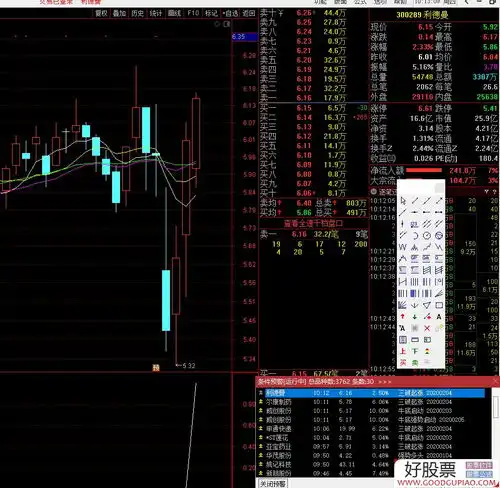Open 统计 statistics option

point(156,13)
